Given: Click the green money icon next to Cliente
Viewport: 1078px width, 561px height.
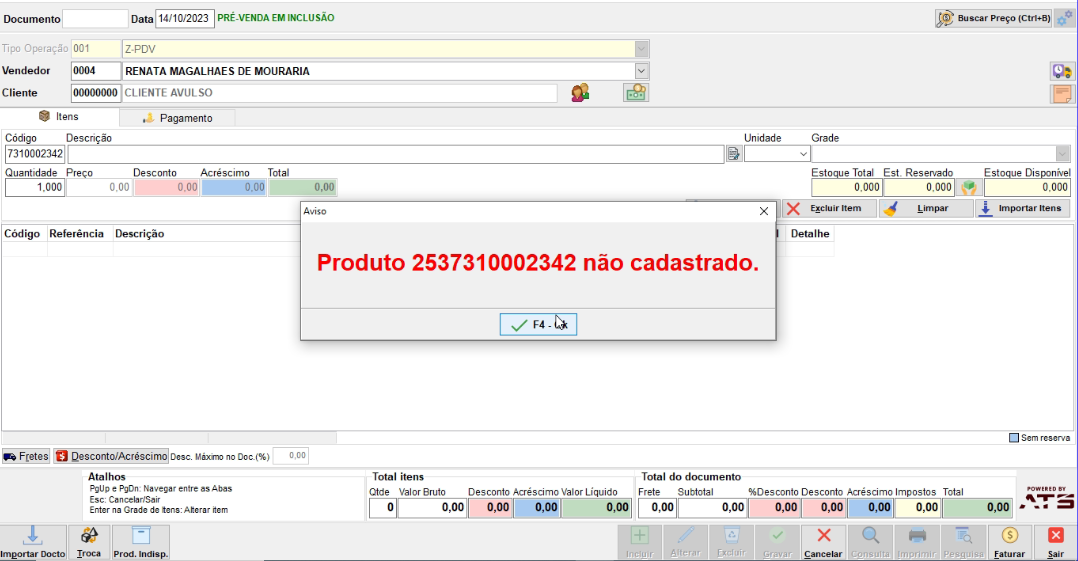Looking at the screenshot, I should pos(636,92).
